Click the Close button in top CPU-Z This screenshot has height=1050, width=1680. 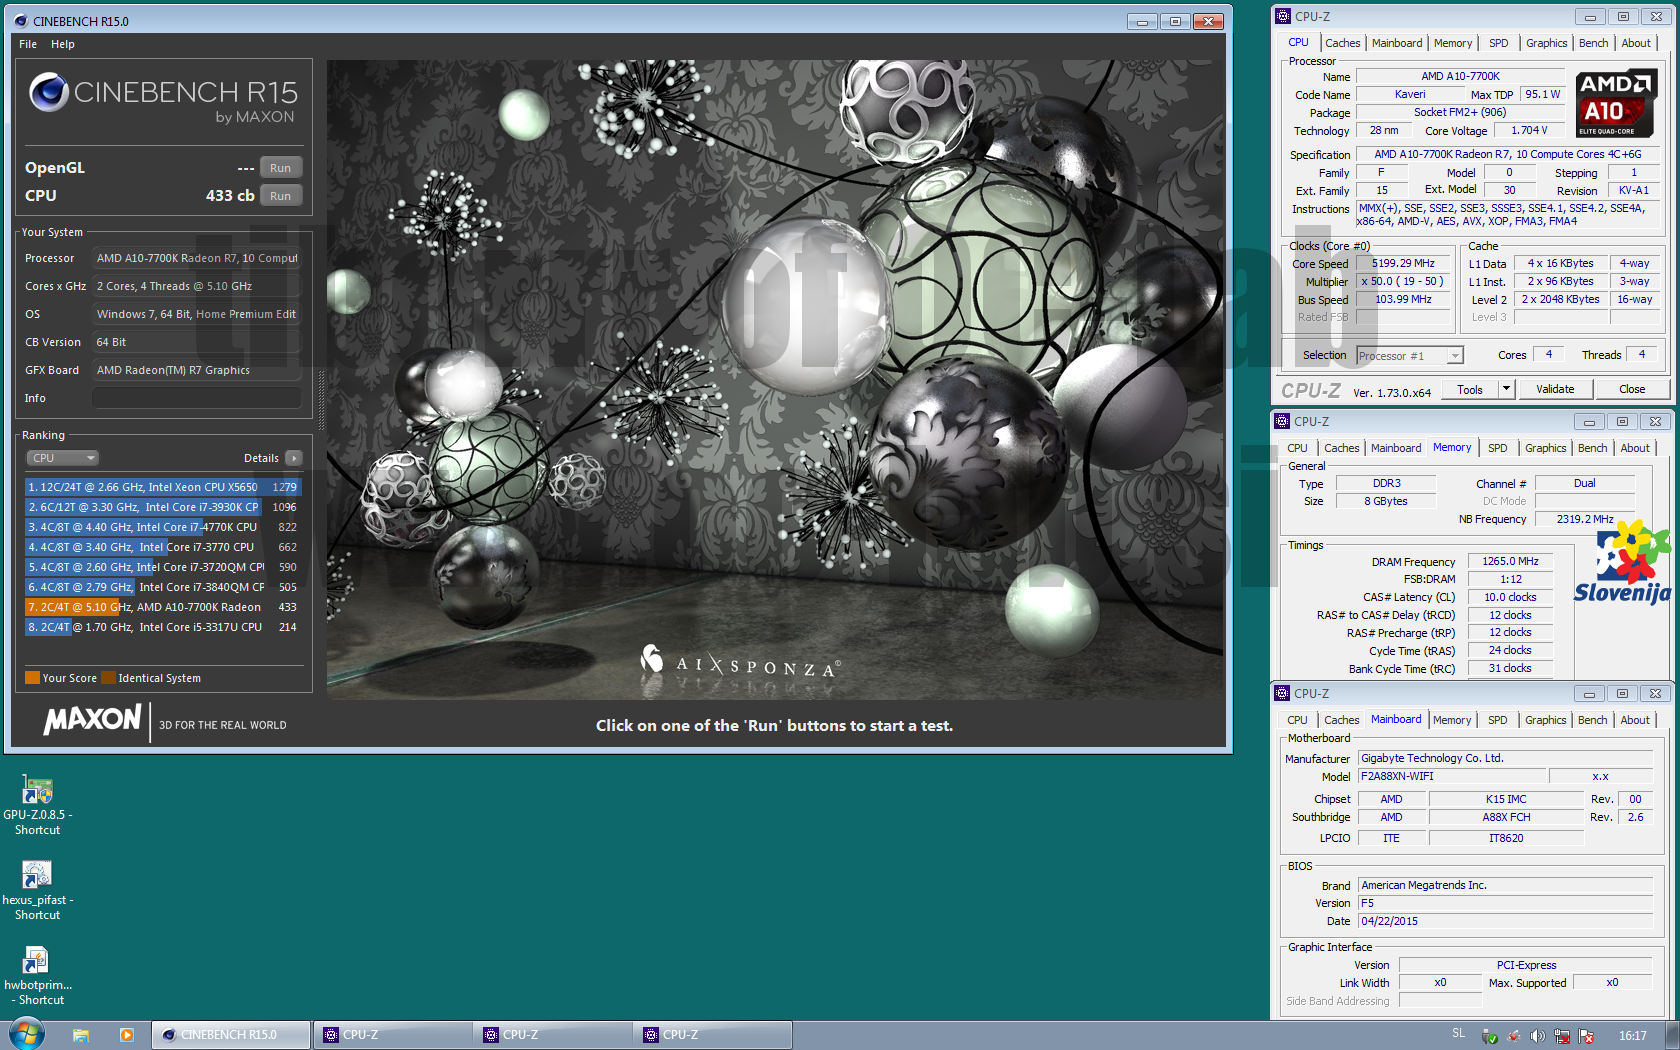tap(1632, 389)
